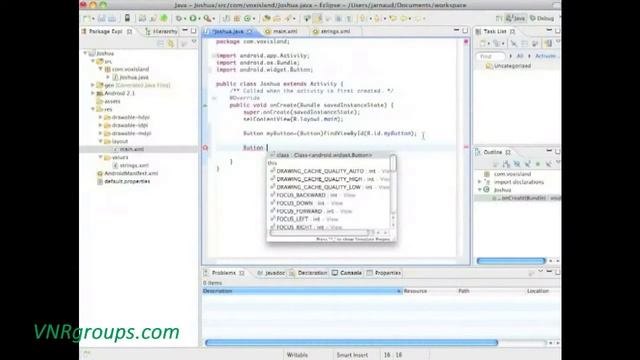Select the assets folder
This screenshot has height=360, width=640.
[x=108, y=101]
